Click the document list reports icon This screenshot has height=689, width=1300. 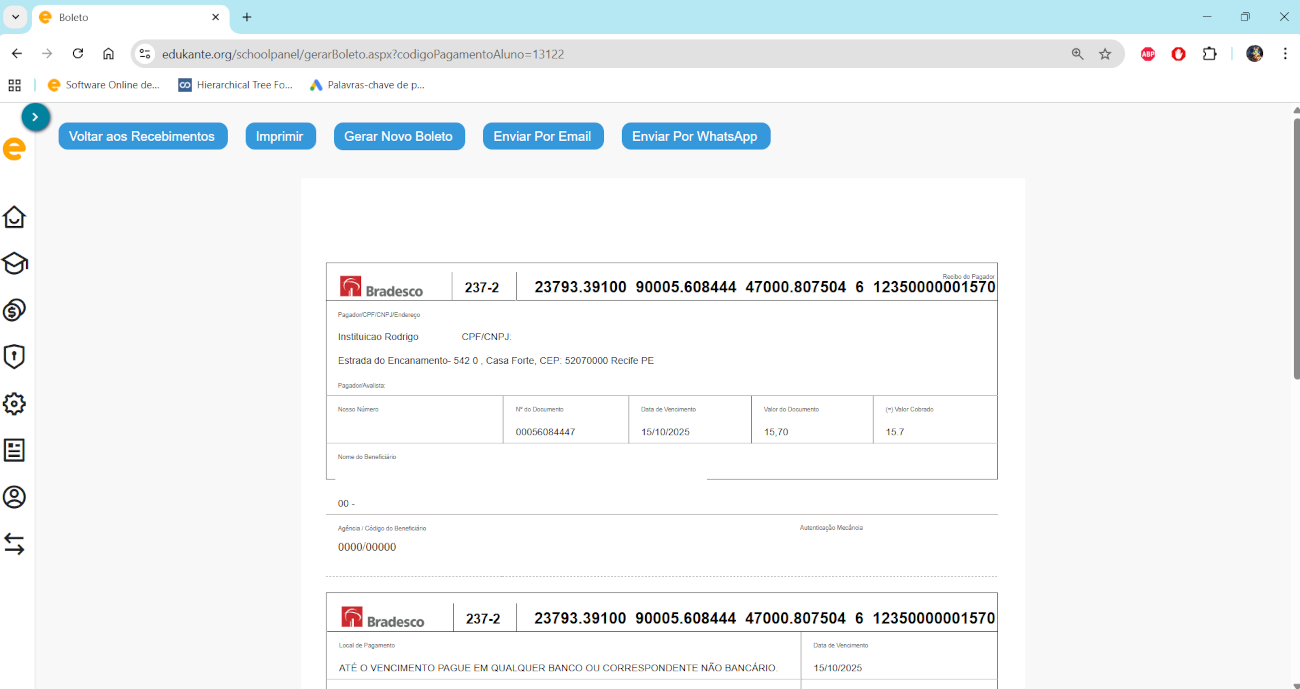pyautogui.click(x=14, y=450)
